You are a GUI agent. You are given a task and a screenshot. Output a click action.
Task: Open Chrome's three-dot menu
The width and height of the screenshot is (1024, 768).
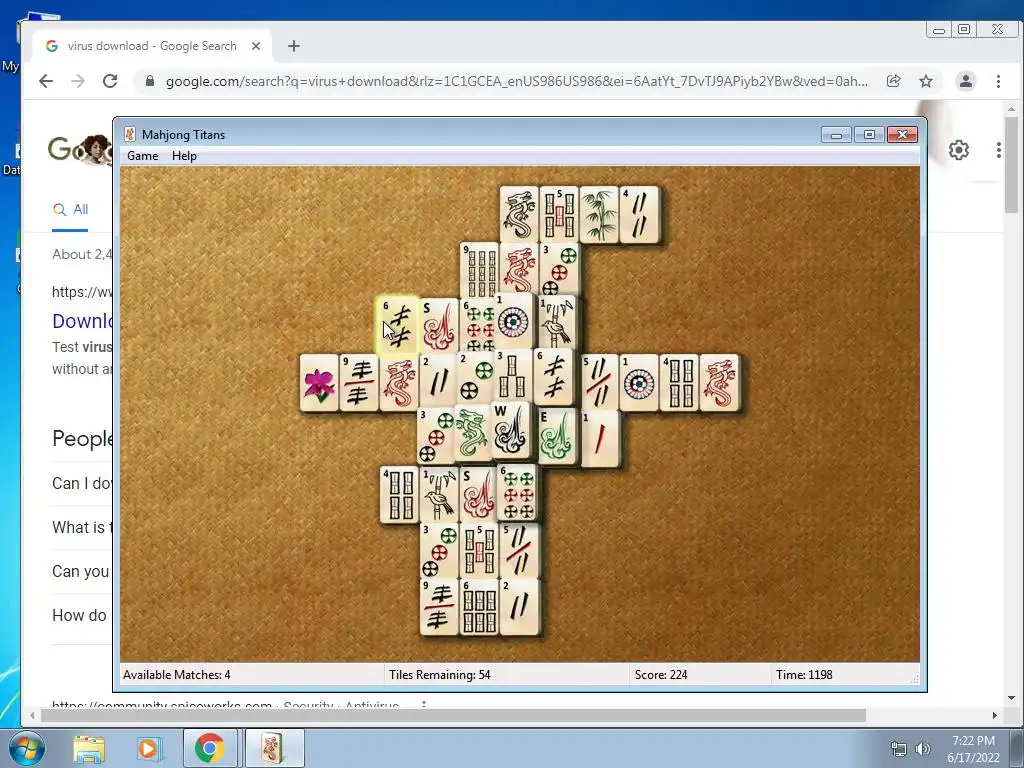[x=999, y=81]
